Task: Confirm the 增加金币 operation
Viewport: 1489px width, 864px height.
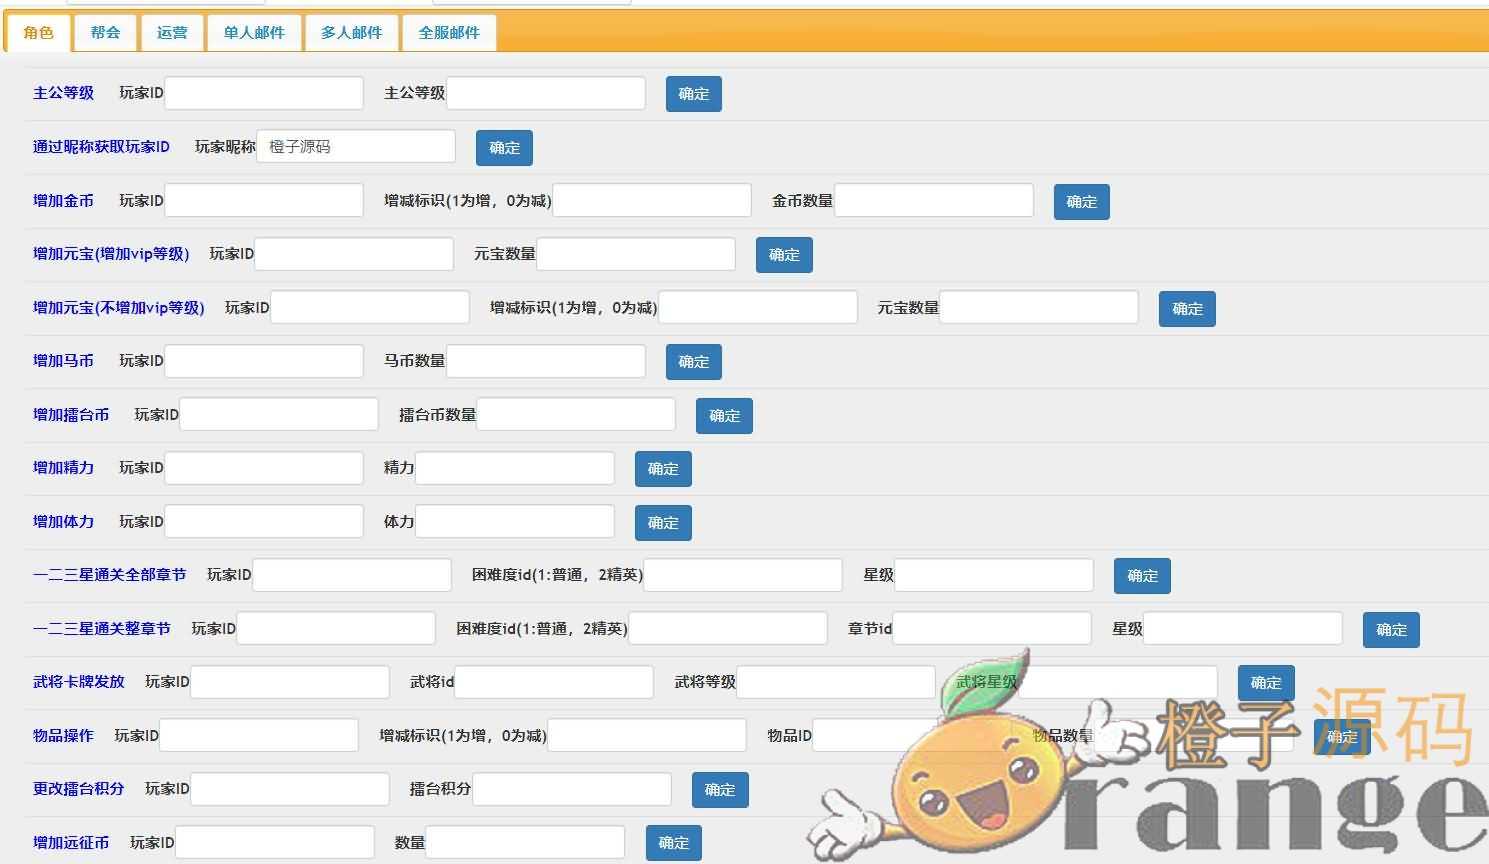Action: click(x=1081, y=201)
